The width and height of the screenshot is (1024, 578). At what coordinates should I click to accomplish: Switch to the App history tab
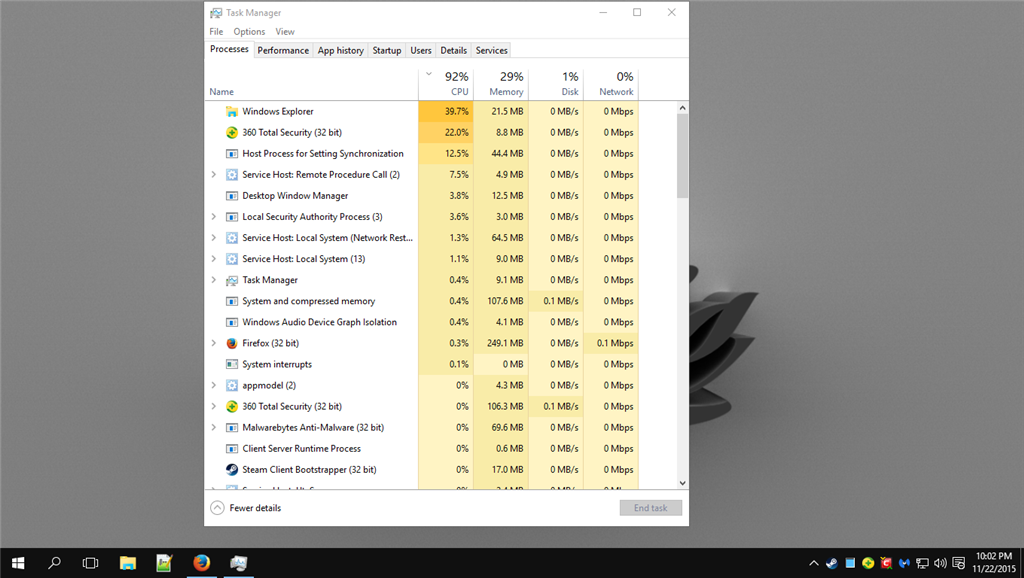click(341, 50)
